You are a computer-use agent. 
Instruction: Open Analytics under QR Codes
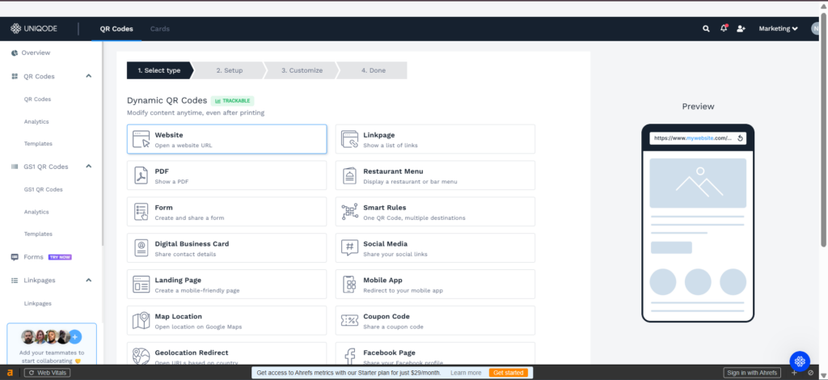tap(36, 122)
